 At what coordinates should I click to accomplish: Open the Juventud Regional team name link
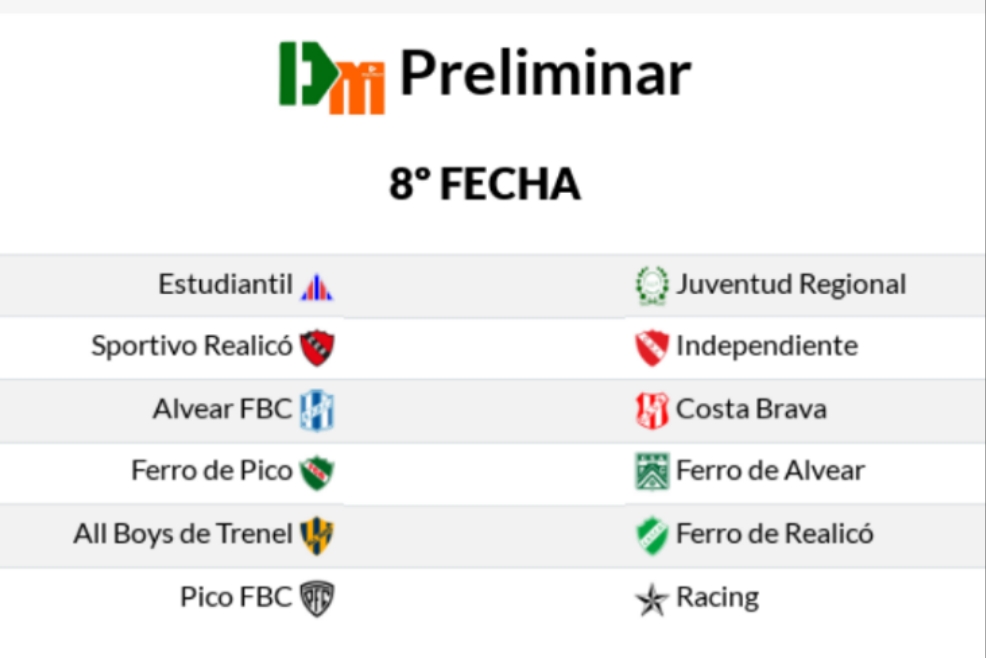pos(791,285)
